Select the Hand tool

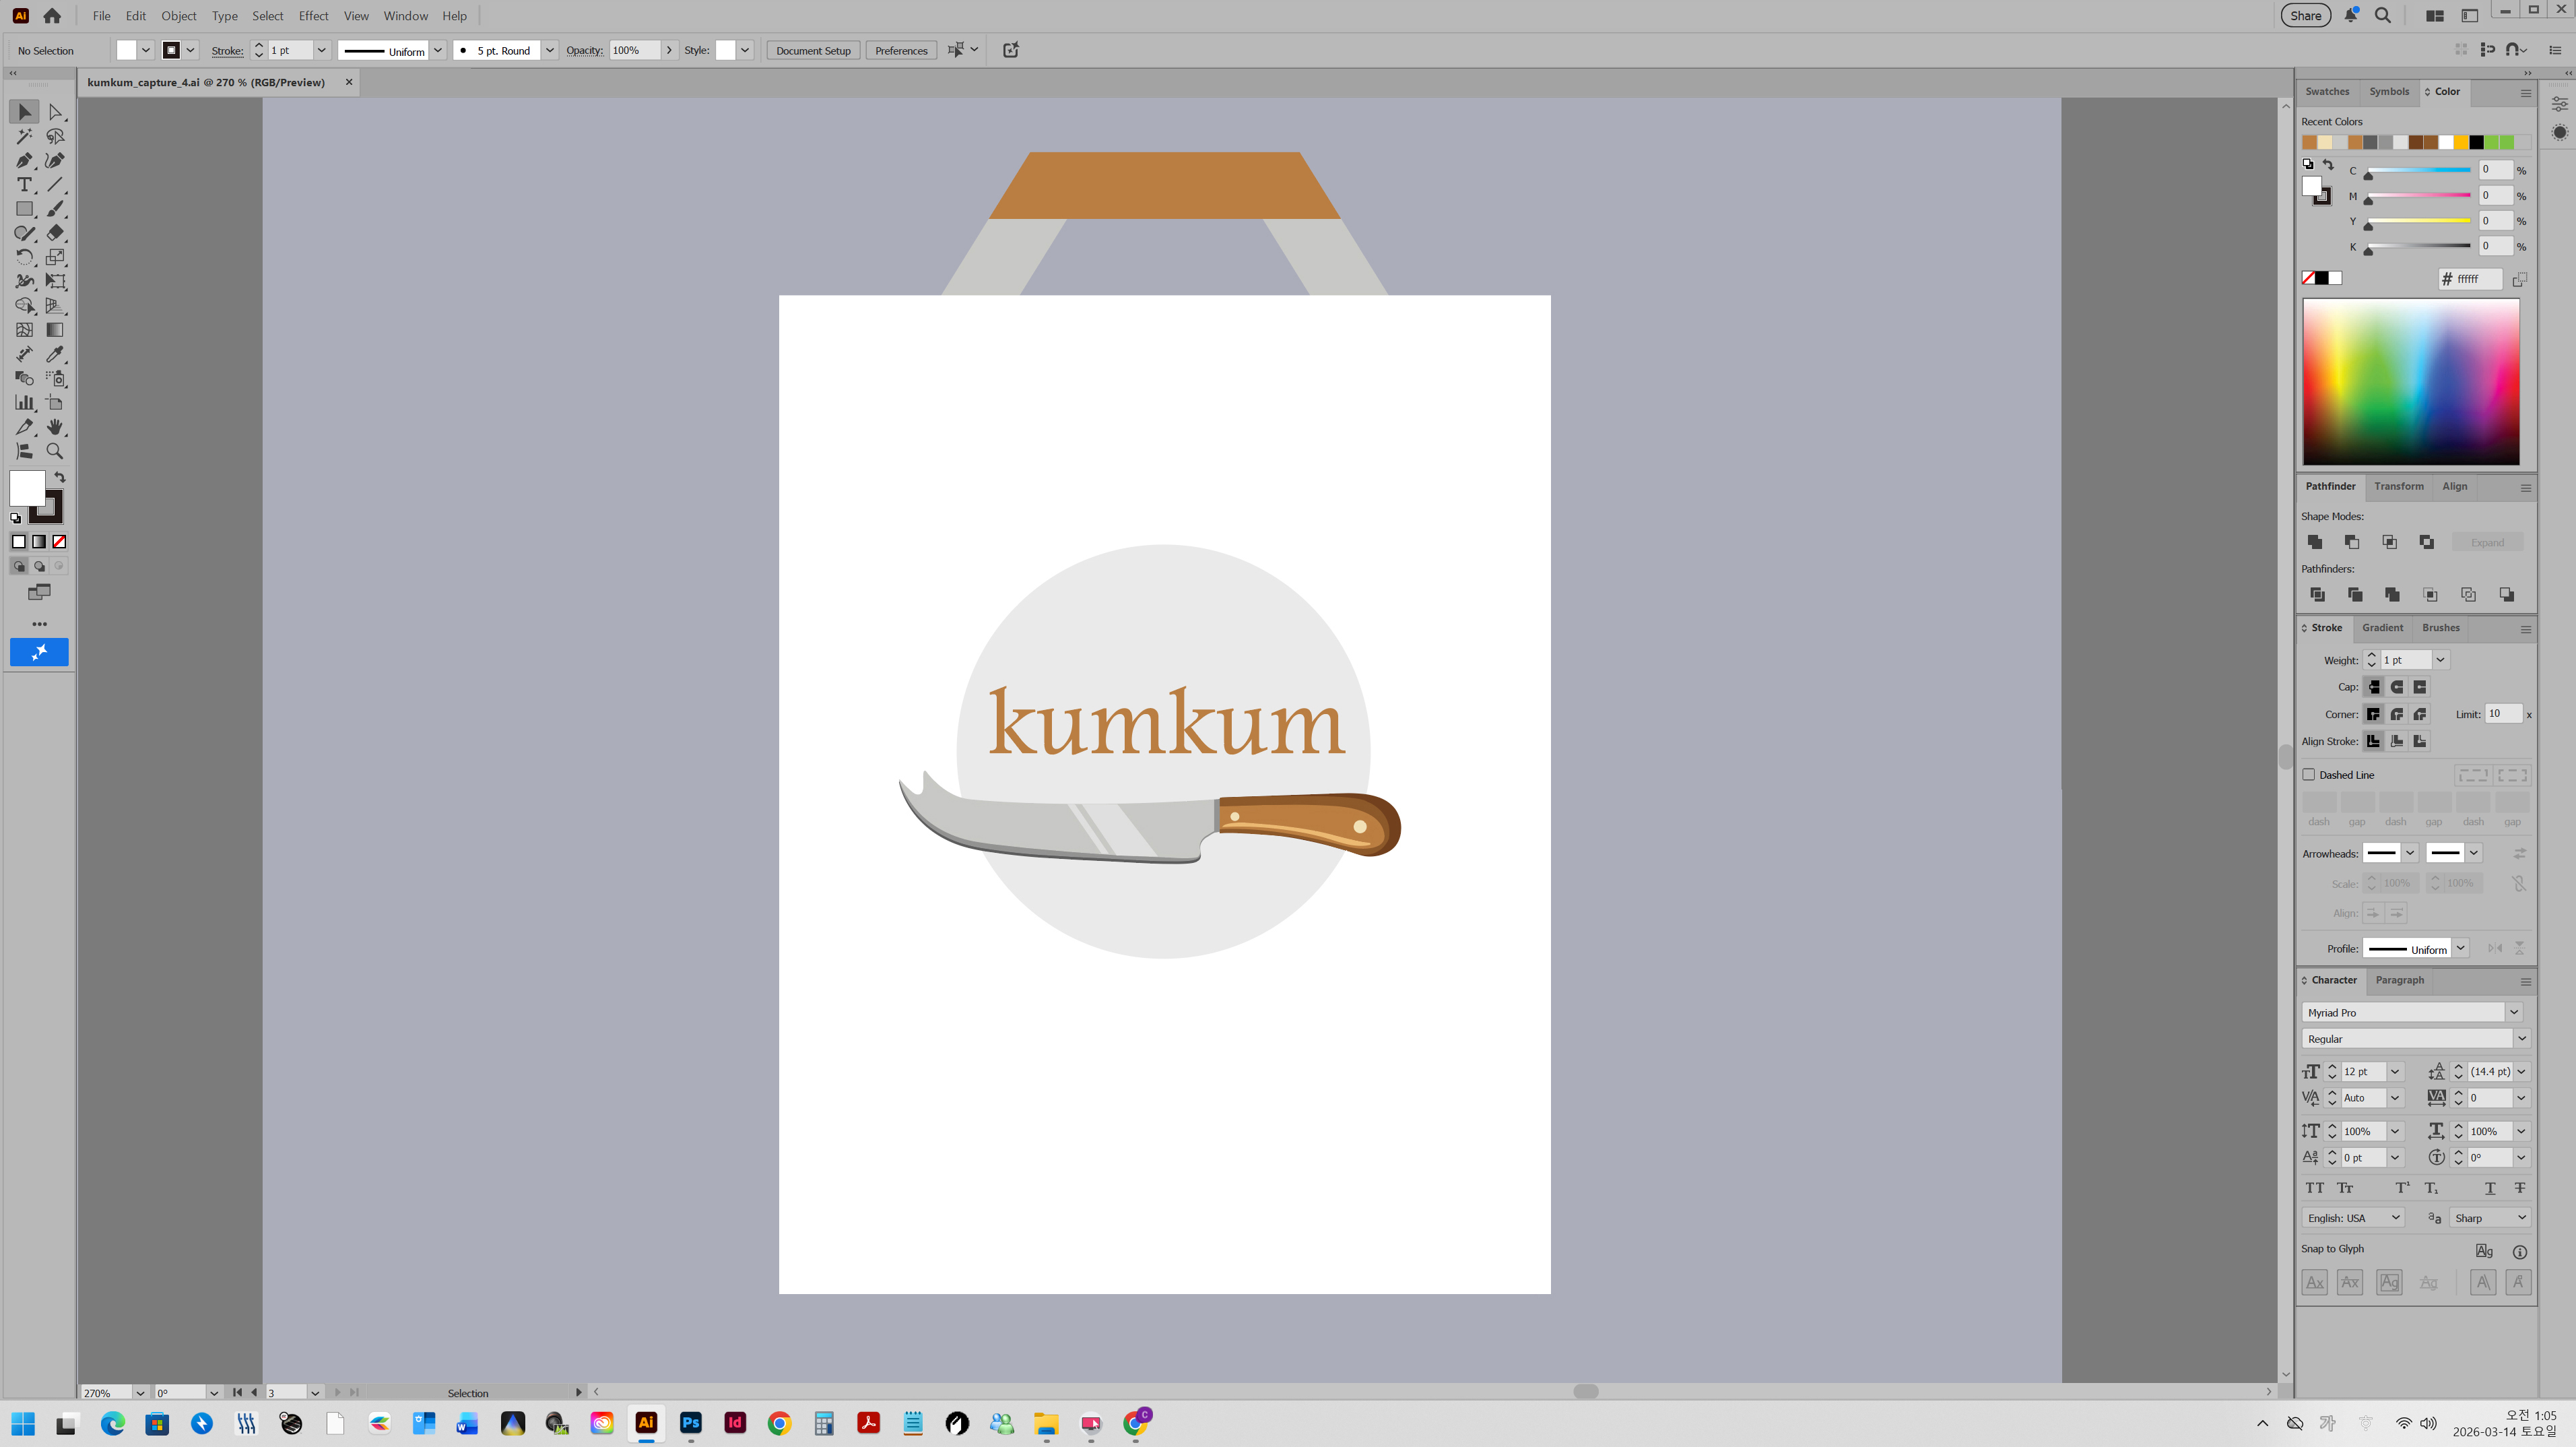[x=55, y=427]
